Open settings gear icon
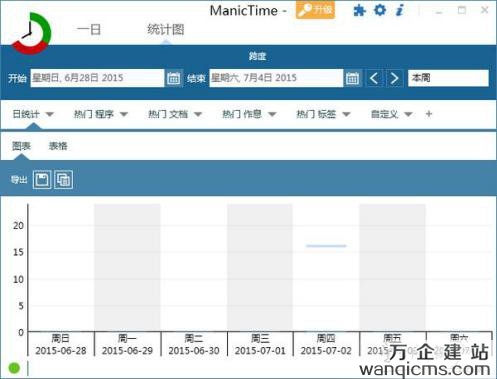Viewport: 497px width, 379px height. (x=380, y=10)
